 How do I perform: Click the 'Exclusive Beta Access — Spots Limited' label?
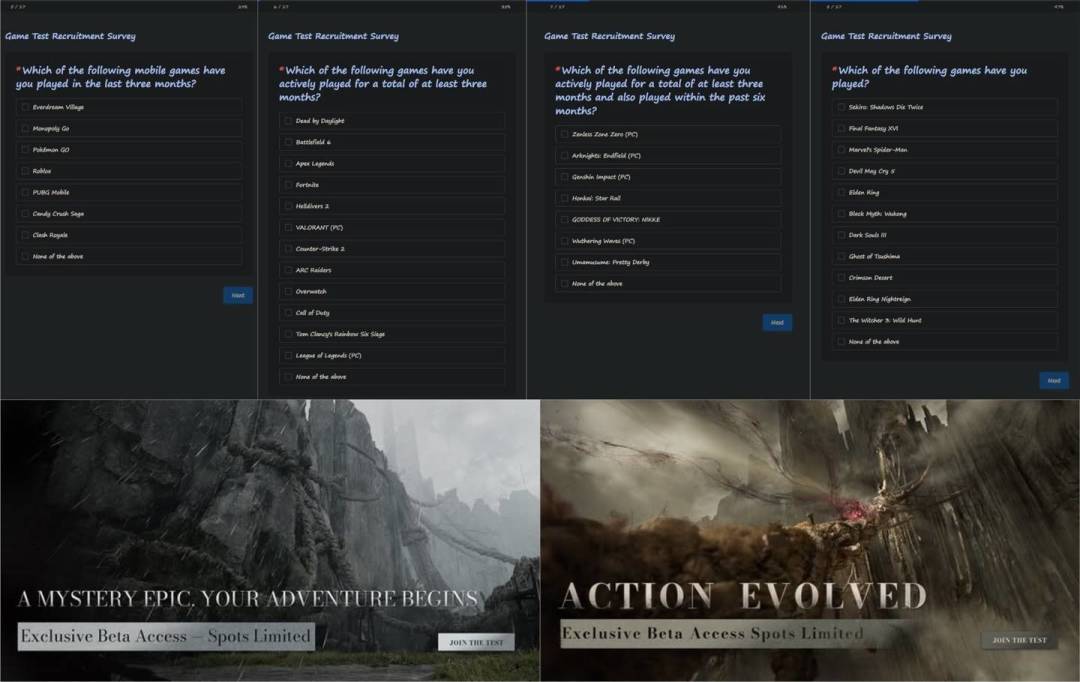166,636
